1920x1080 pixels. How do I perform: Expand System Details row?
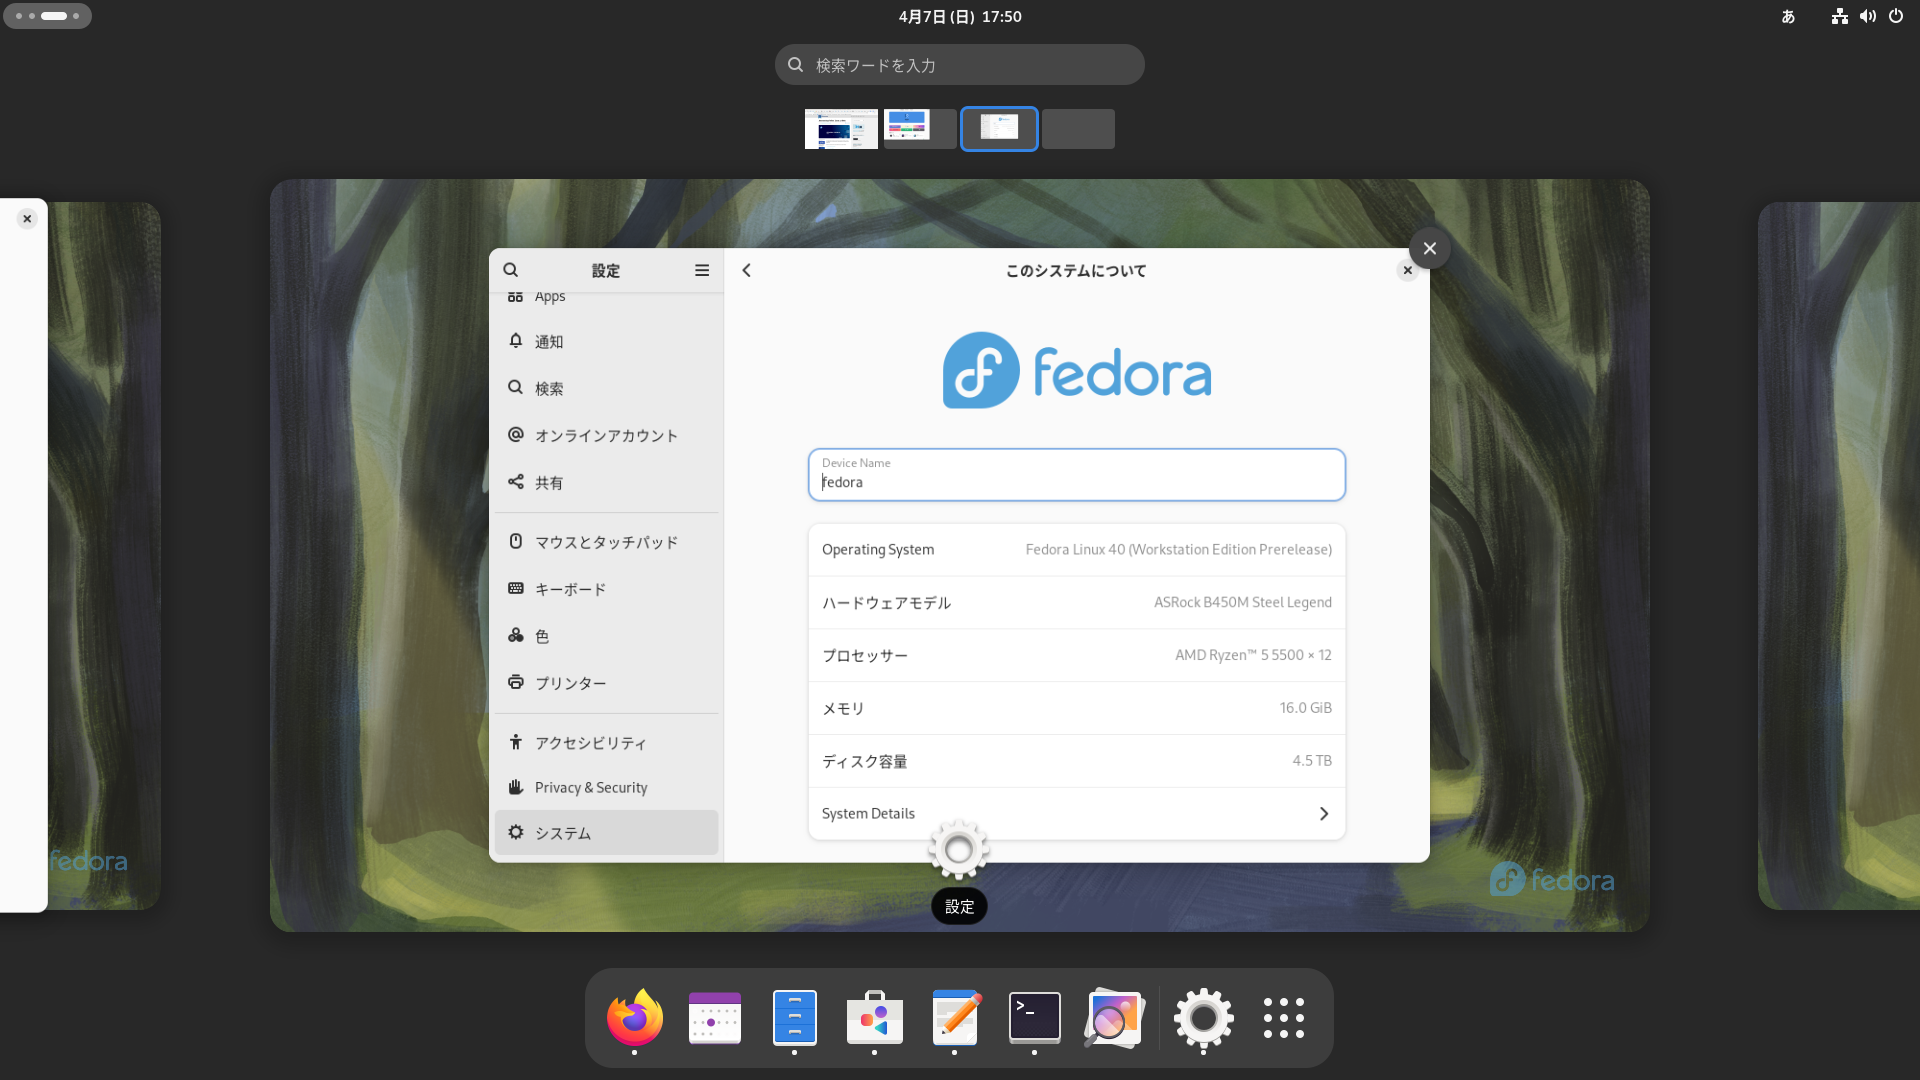pyautogui.click(x=1077, y=814)
